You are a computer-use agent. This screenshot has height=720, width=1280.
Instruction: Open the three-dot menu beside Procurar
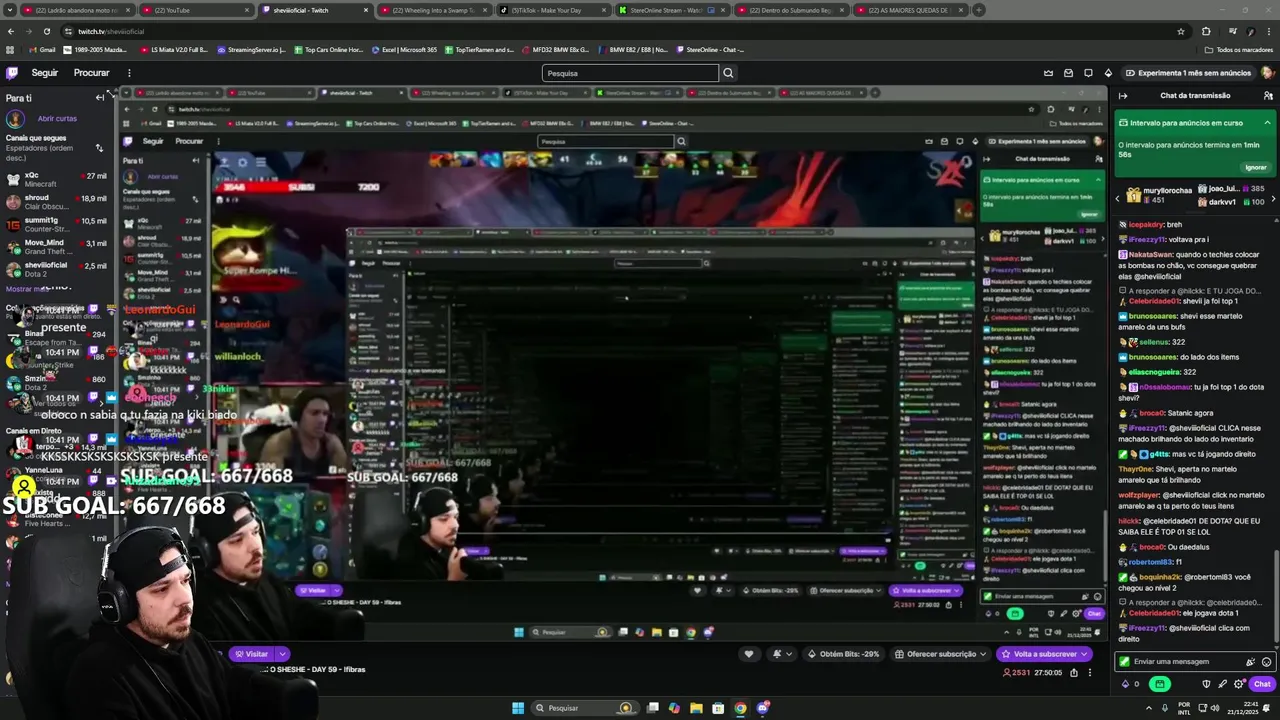129,73
